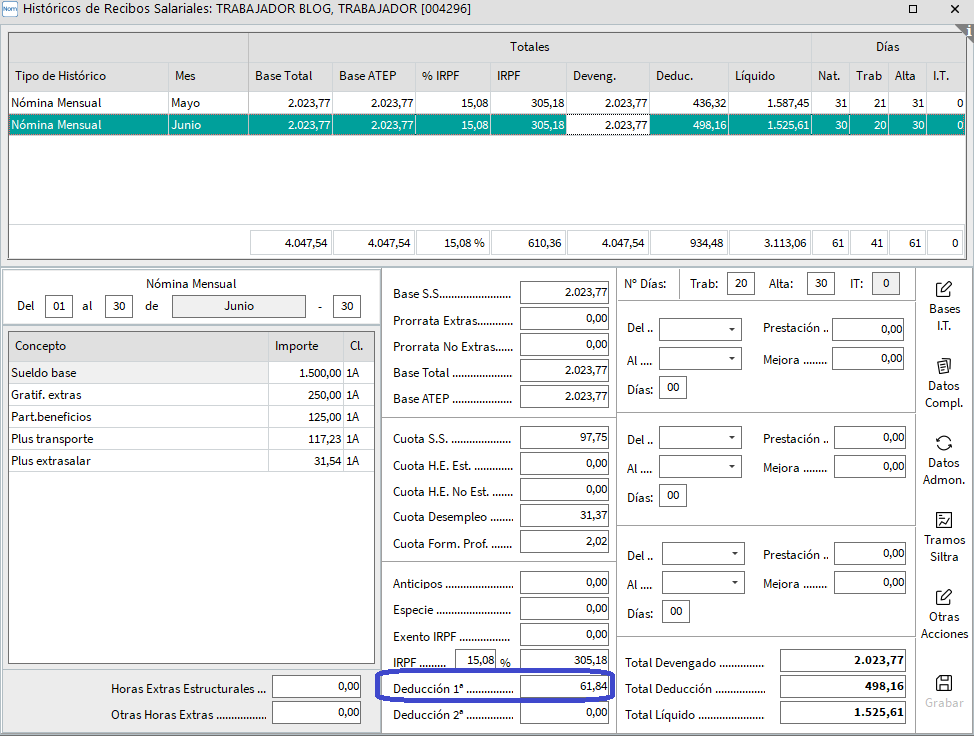The height and width of the screenshot is (737, 974).
Task: Click the Total Devengado field 2.023,77
Action: pyautogui.click(x=843, y=661)
